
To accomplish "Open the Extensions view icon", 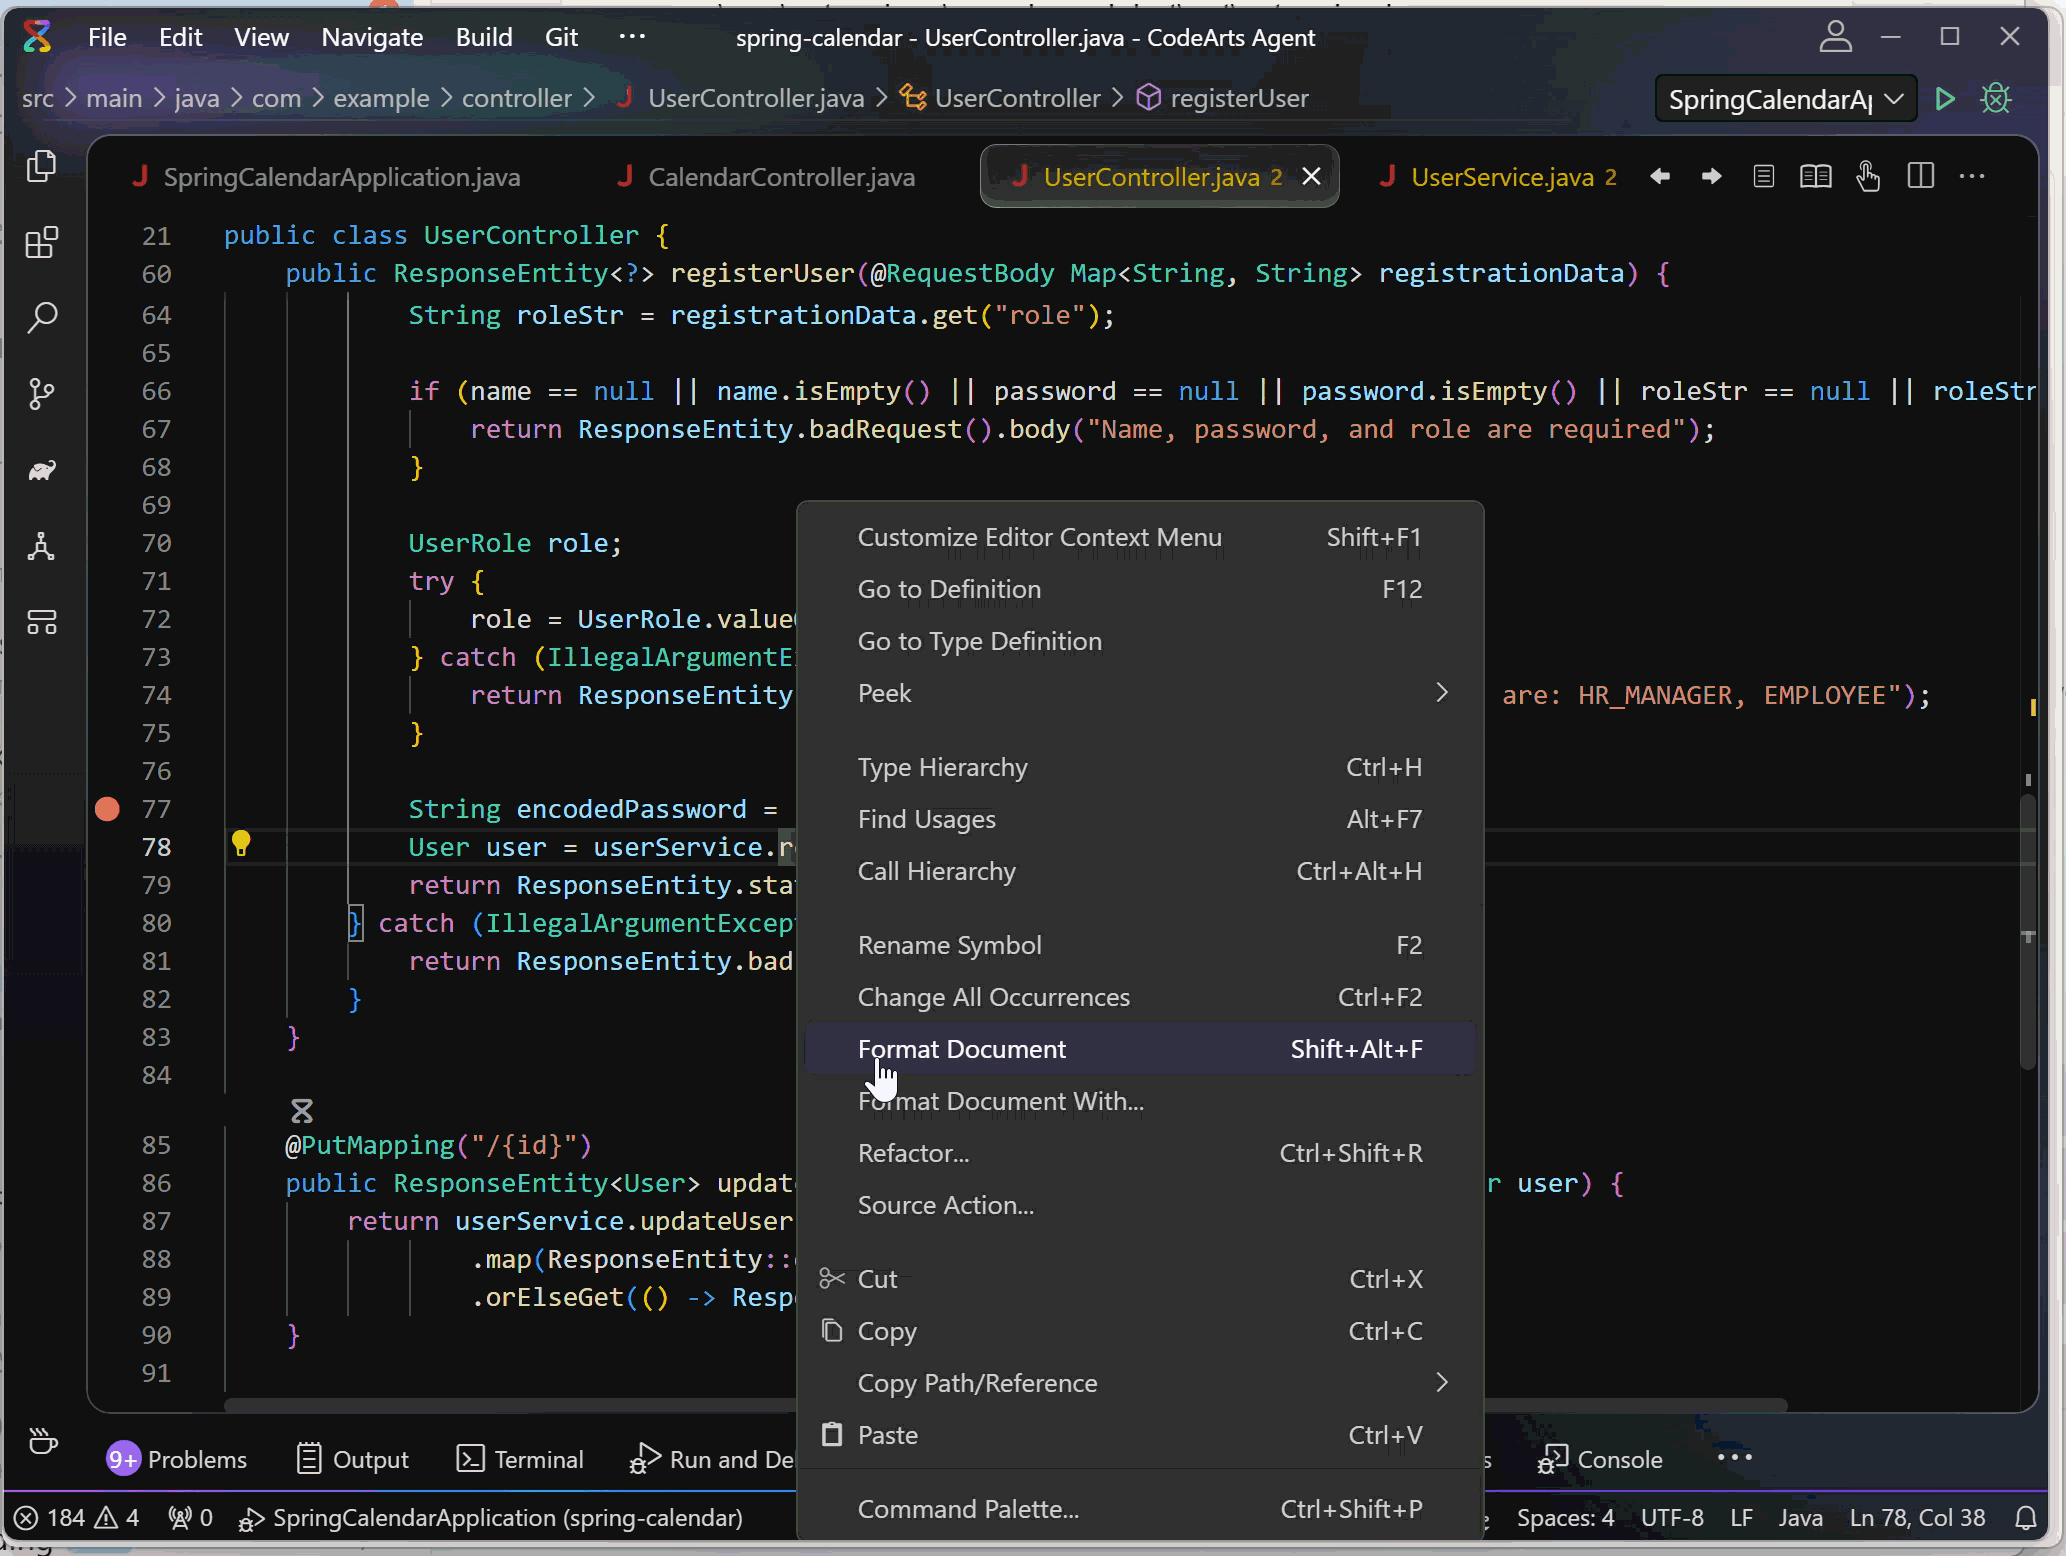I will [x=41, y=243].
